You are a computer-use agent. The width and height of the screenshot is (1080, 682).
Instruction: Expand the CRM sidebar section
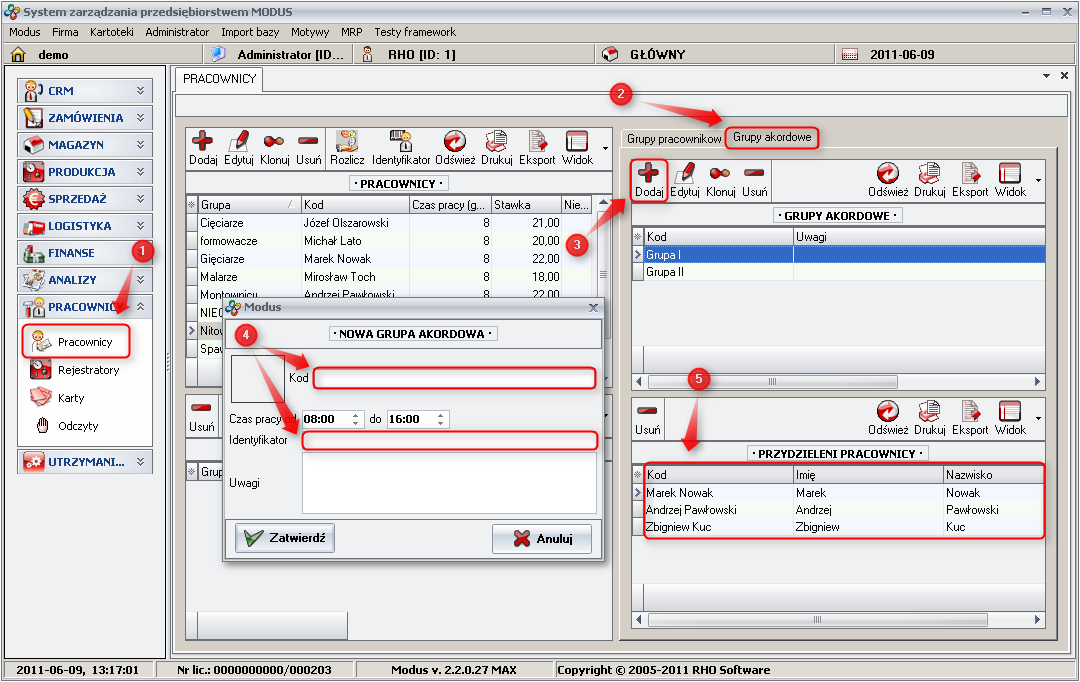[86, 90]
